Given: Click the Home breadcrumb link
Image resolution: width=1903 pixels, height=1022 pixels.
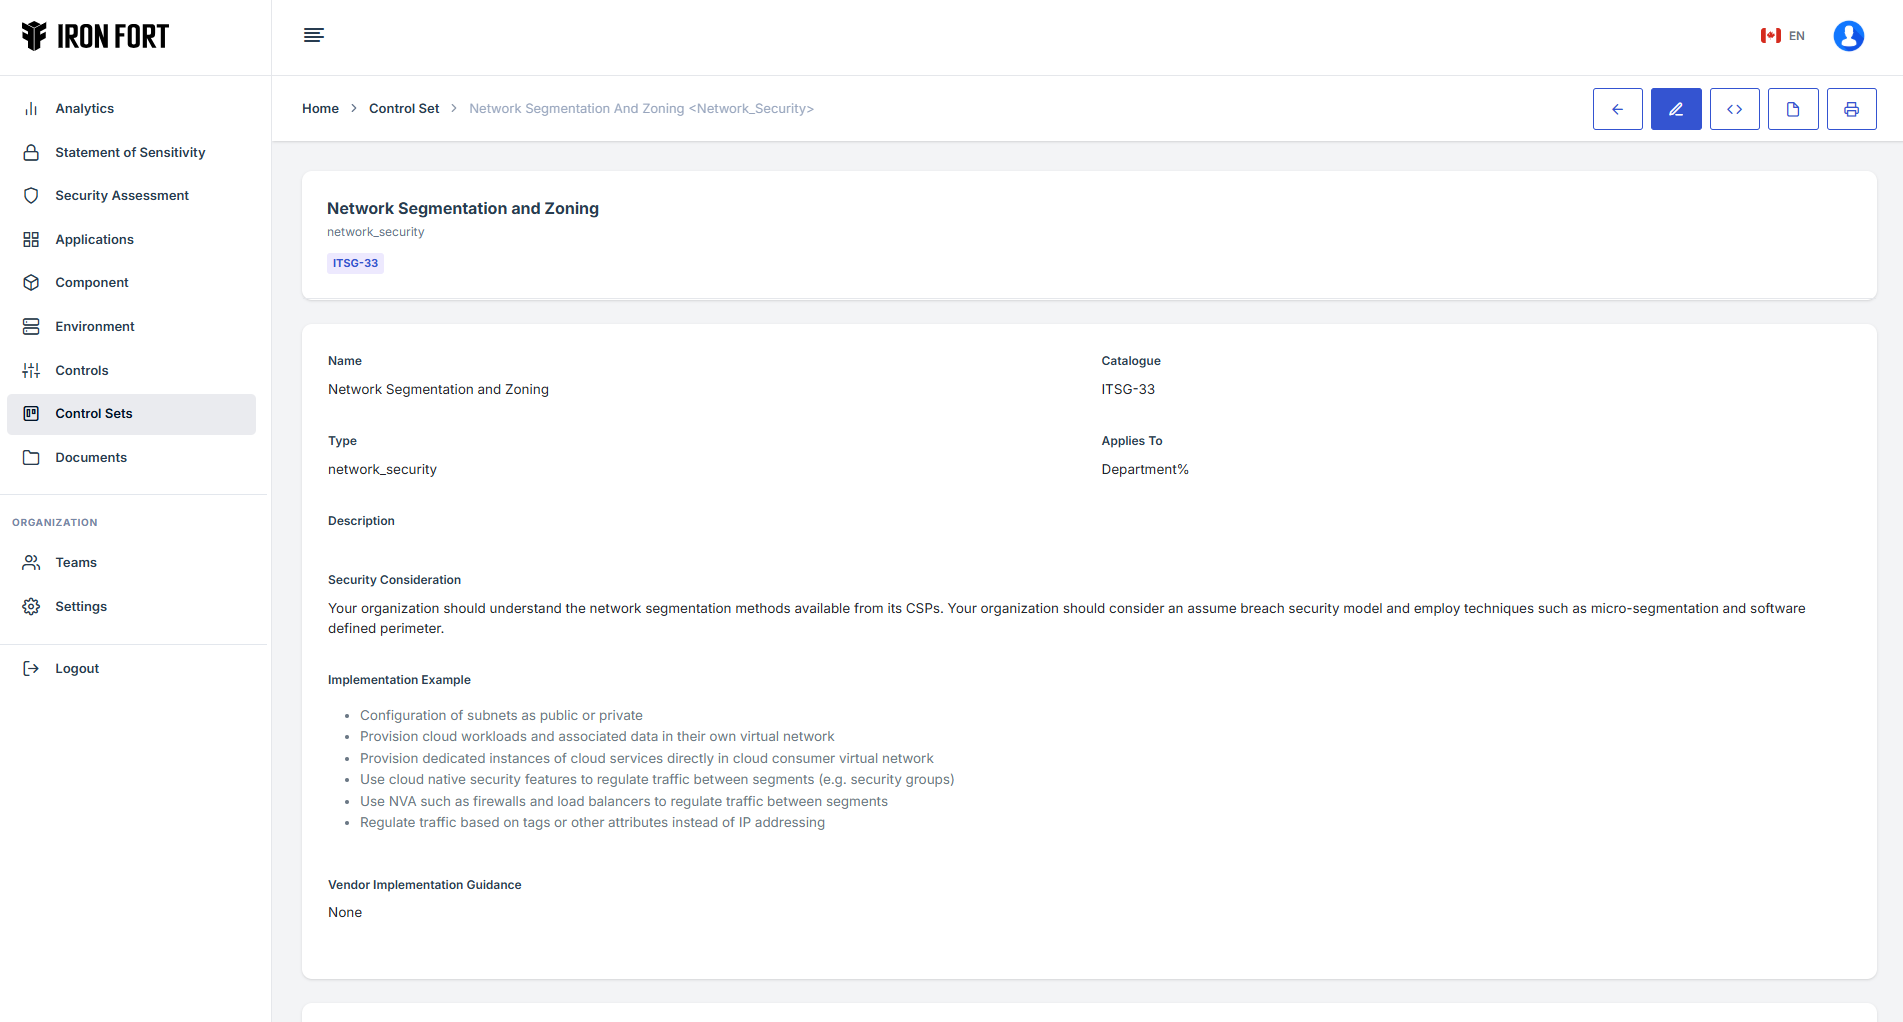Looking at the screenshot, I should (x=320, y=109).
